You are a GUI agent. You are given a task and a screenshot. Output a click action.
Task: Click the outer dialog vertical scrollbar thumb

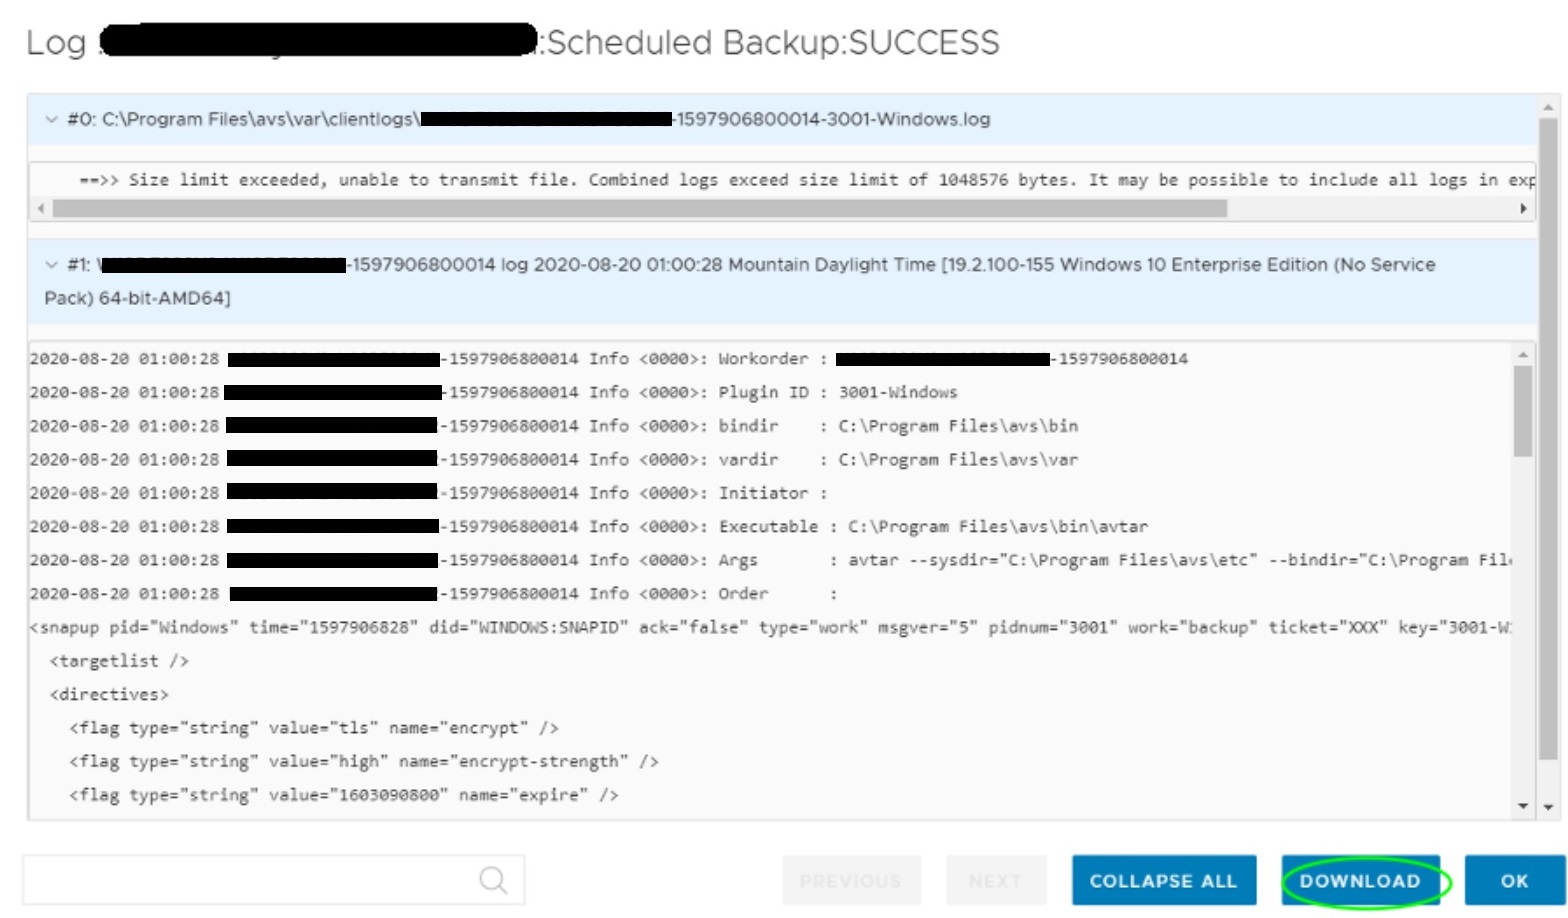click(x=1548, y=440)
